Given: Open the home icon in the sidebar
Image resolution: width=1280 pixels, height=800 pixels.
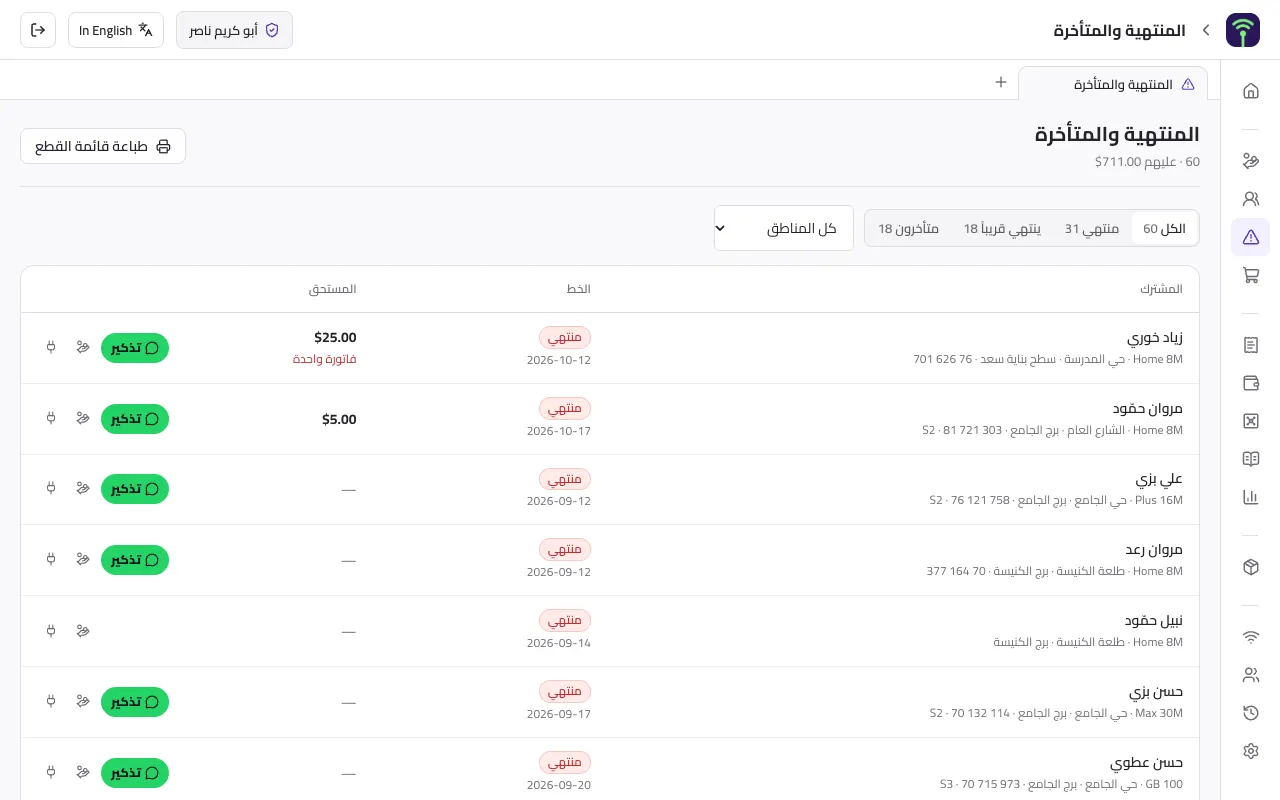Looking at the screenshot, I should click(1250, 91).
